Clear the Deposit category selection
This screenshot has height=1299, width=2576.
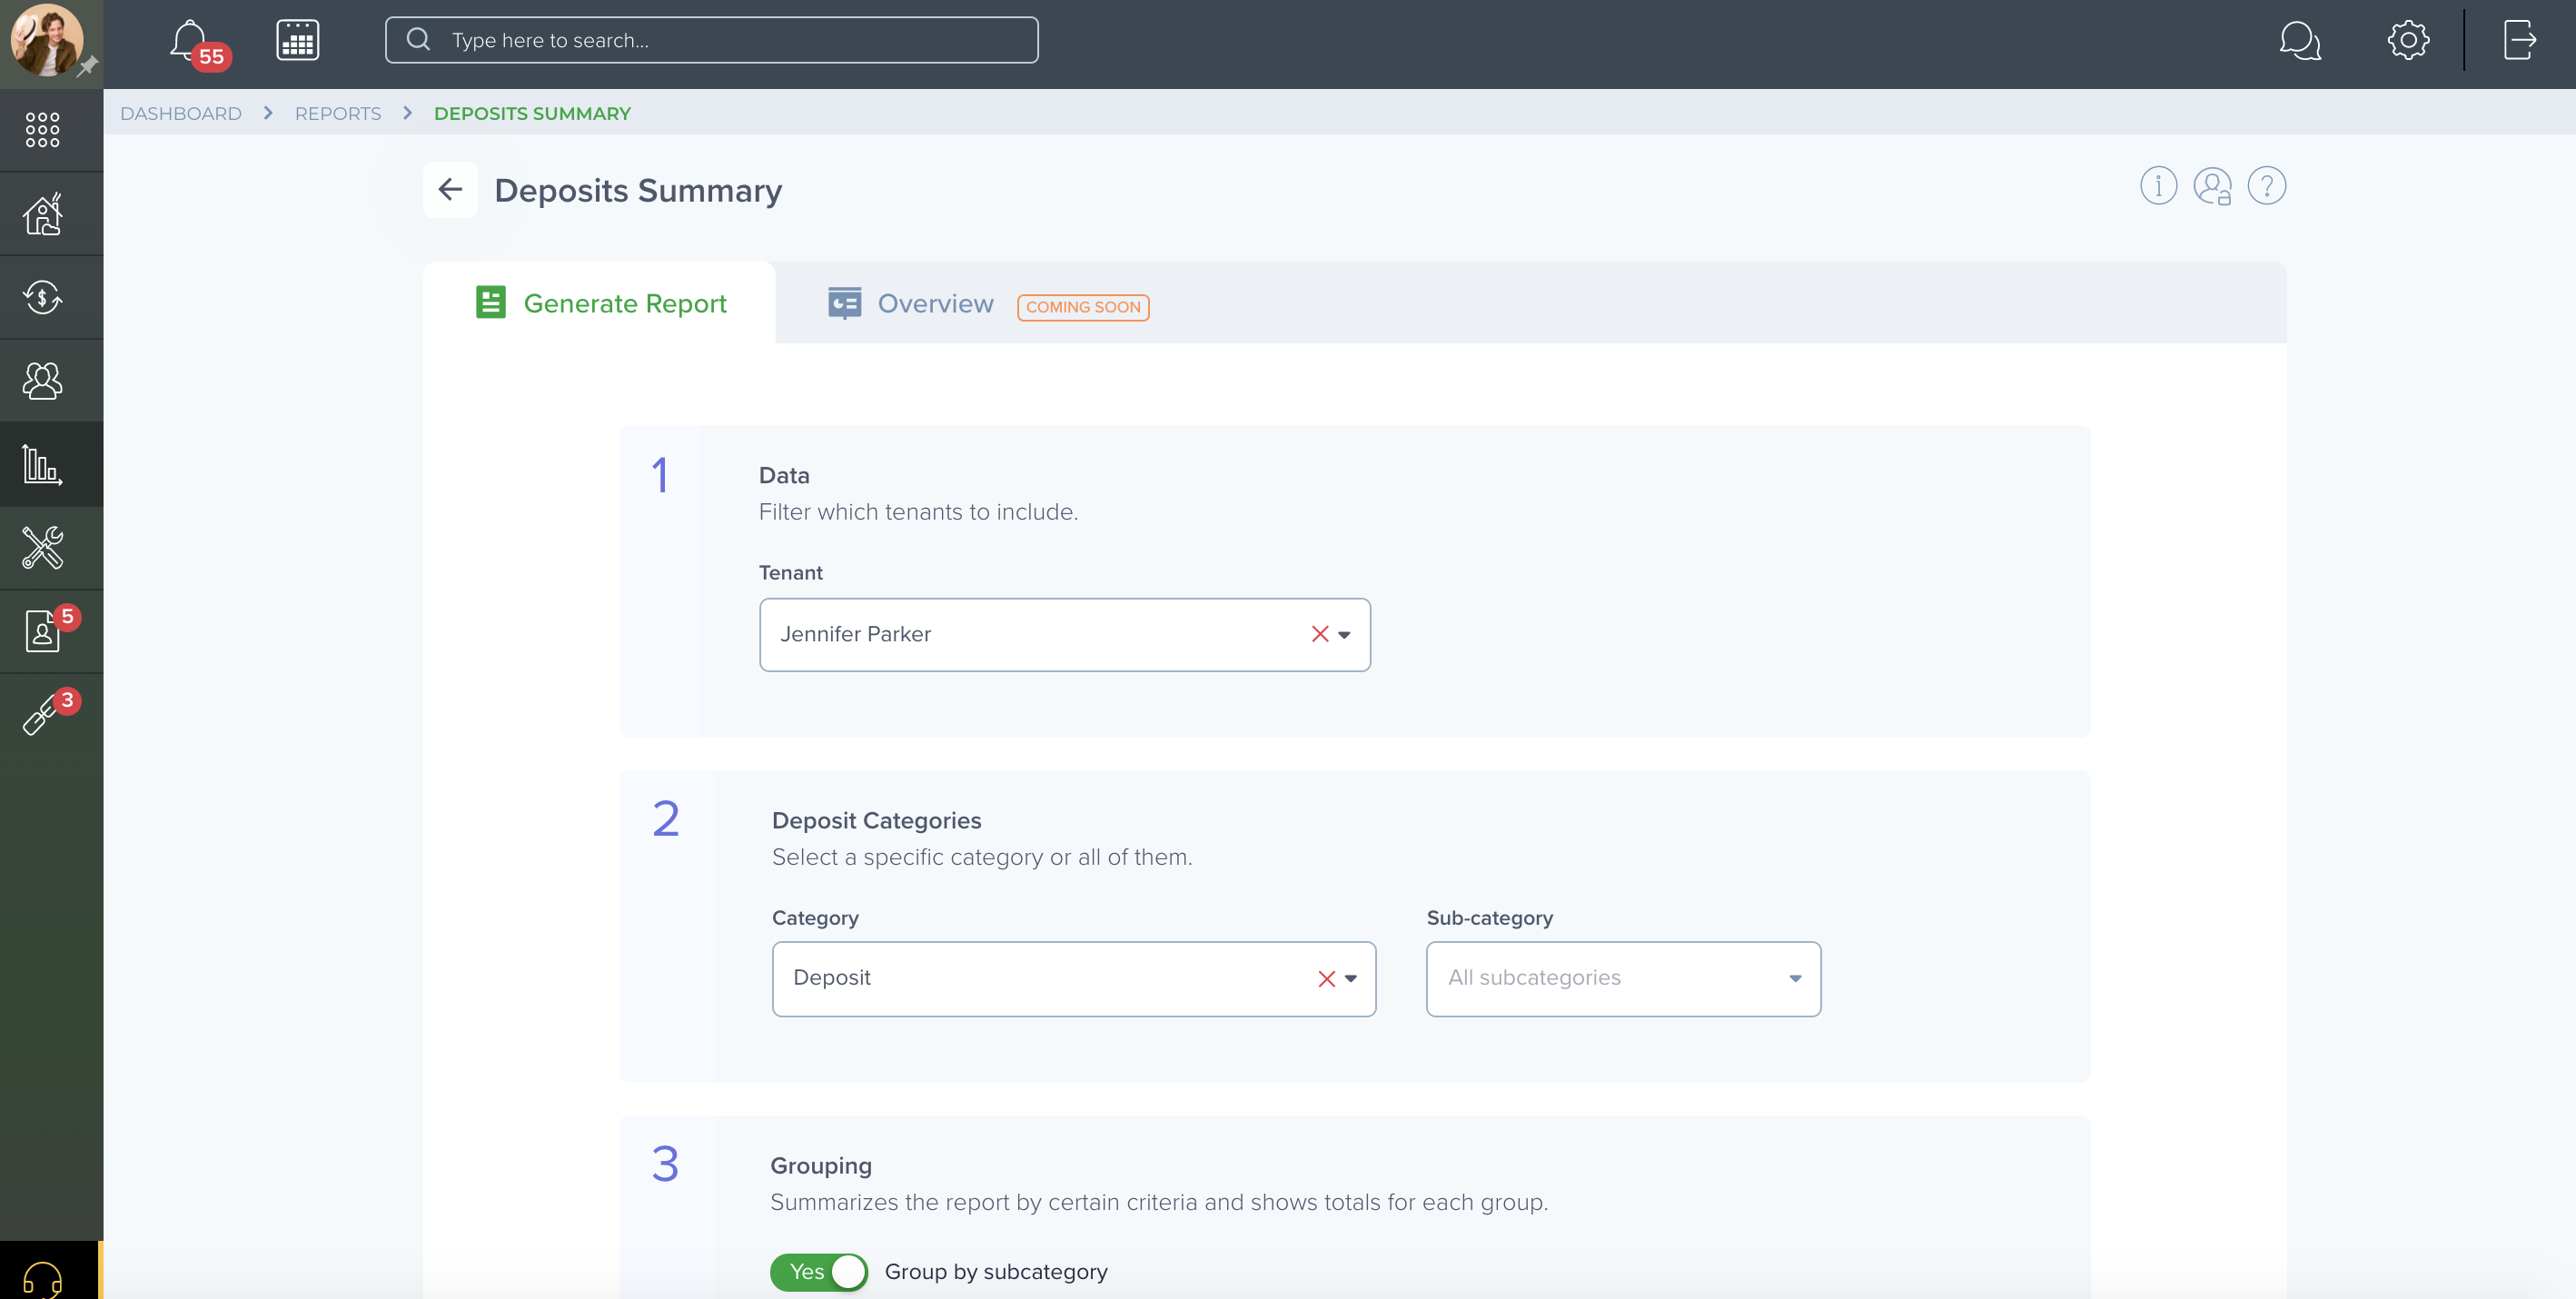1326,979
